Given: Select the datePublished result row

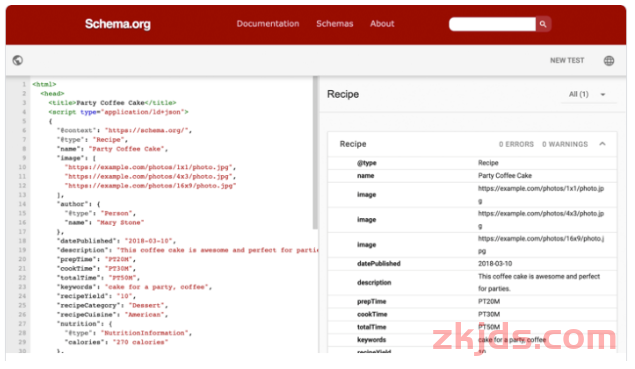Looking at the screenshot, I should (472, 264).
